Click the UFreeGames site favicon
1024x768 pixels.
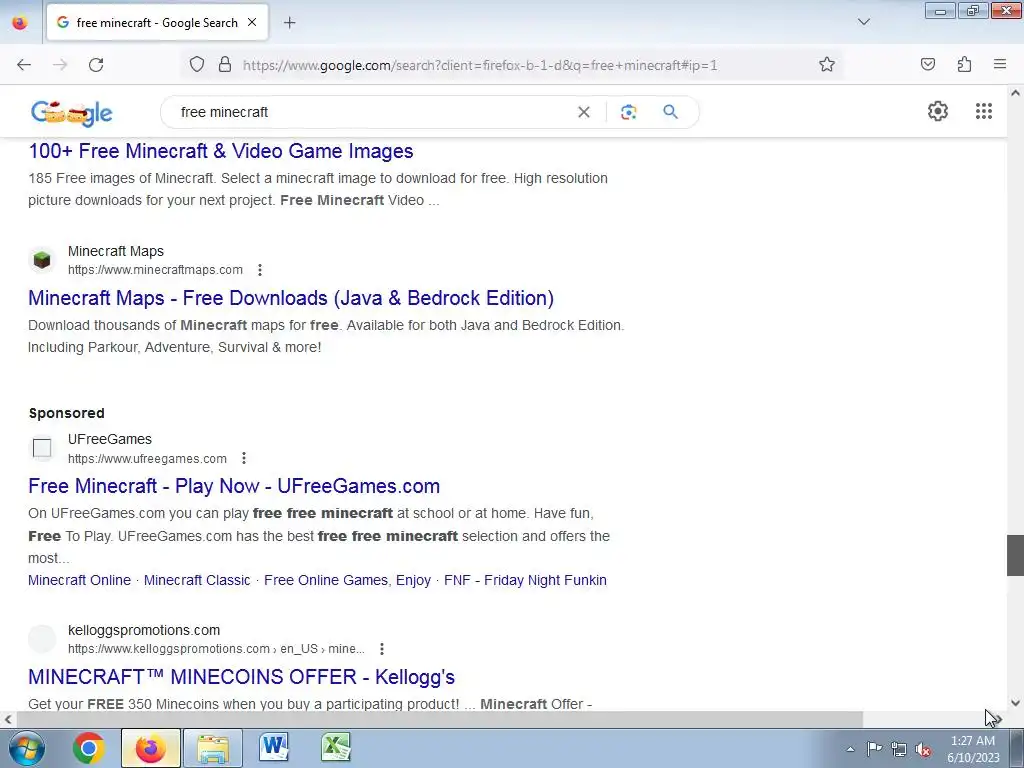coord(42,448)
